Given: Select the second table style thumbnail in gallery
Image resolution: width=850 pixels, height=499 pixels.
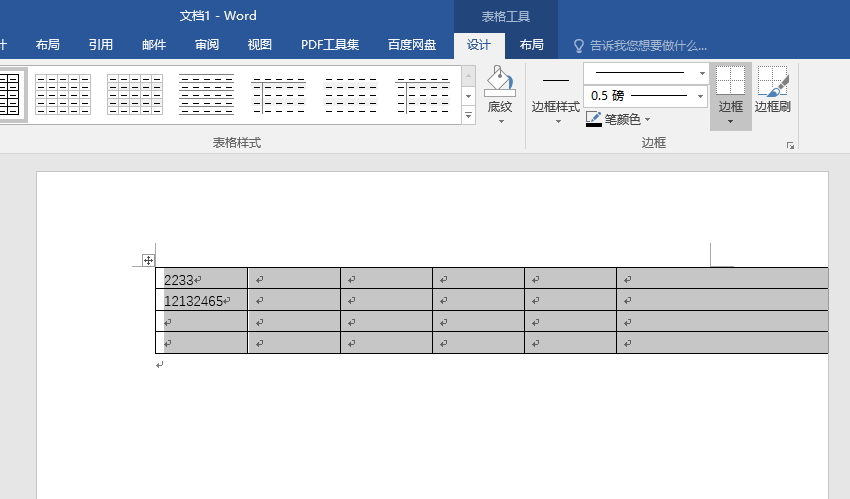Looking at the screenshot, I should pyautogui.click(x=63, y=95).
